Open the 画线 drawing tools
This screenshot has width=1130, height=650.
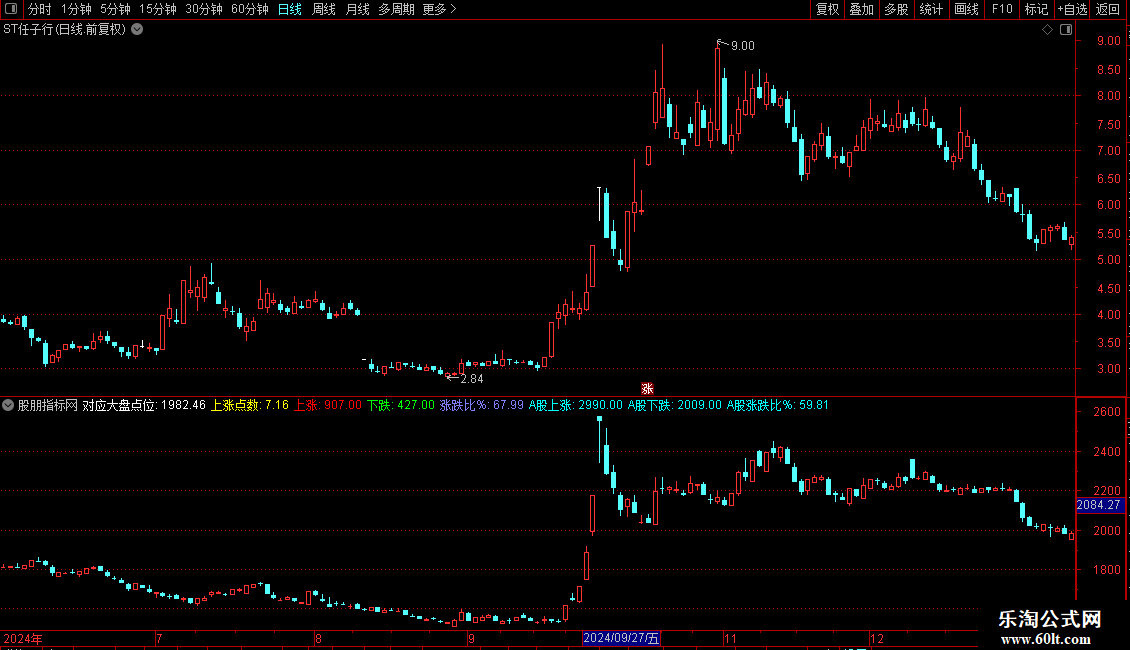point(966,9)
